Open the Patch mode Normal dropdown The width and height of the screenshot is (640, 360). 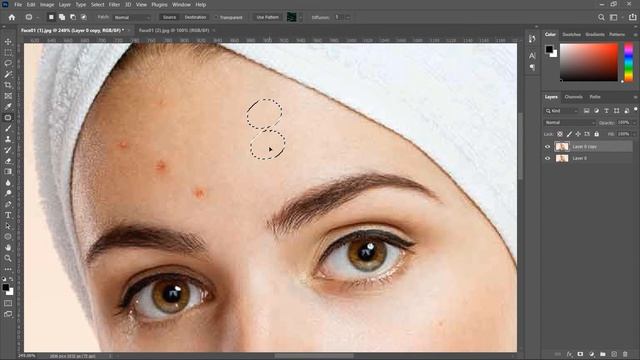click(132, 18)
